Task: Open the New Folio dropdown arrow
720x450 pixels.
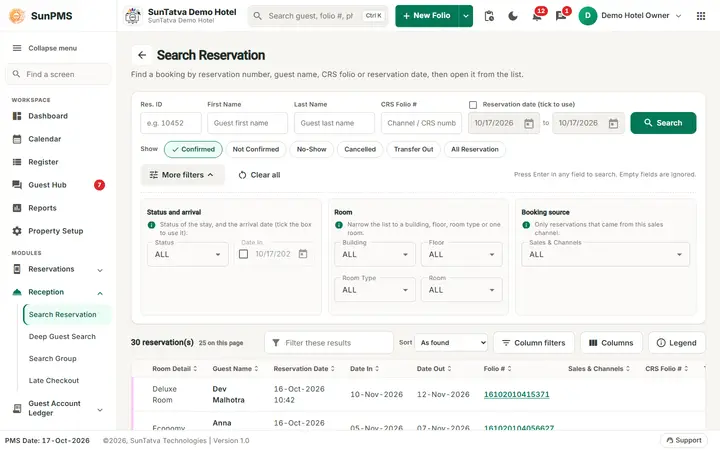Action: click(x=466, y=16)
